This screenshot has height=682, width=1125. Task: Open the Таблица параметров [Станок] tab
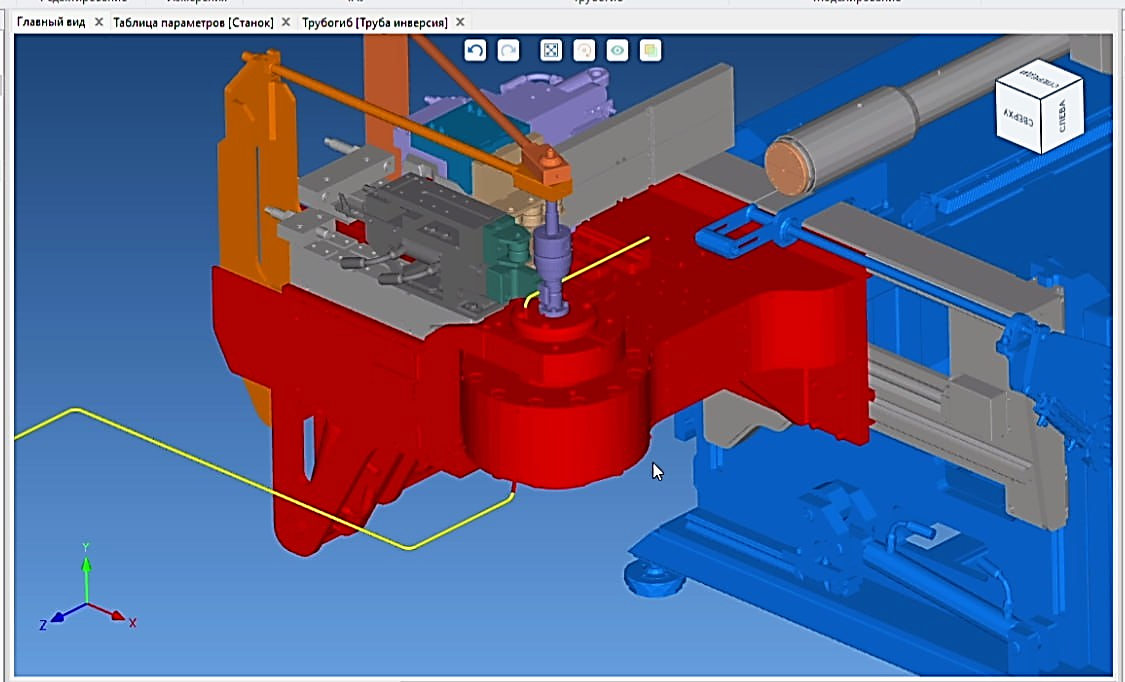pos(193,22)
